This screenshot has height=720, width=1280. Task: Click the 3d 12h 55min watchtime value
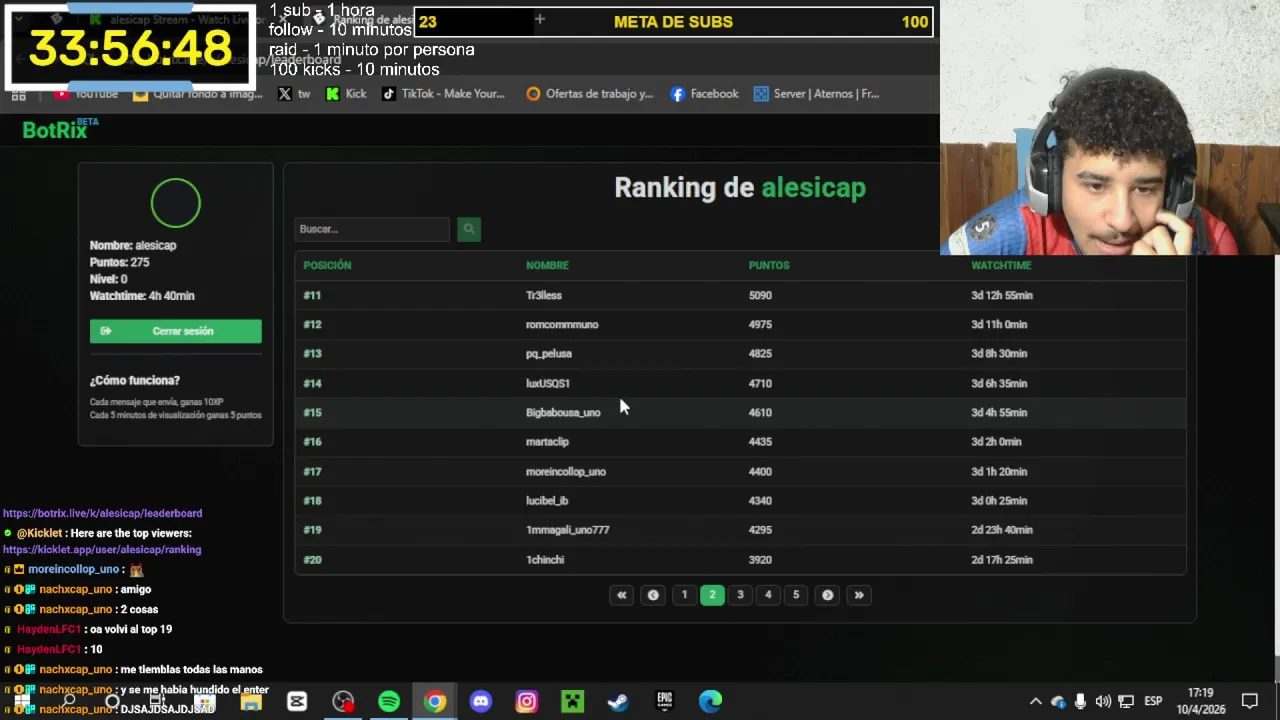coord(1002,296)
